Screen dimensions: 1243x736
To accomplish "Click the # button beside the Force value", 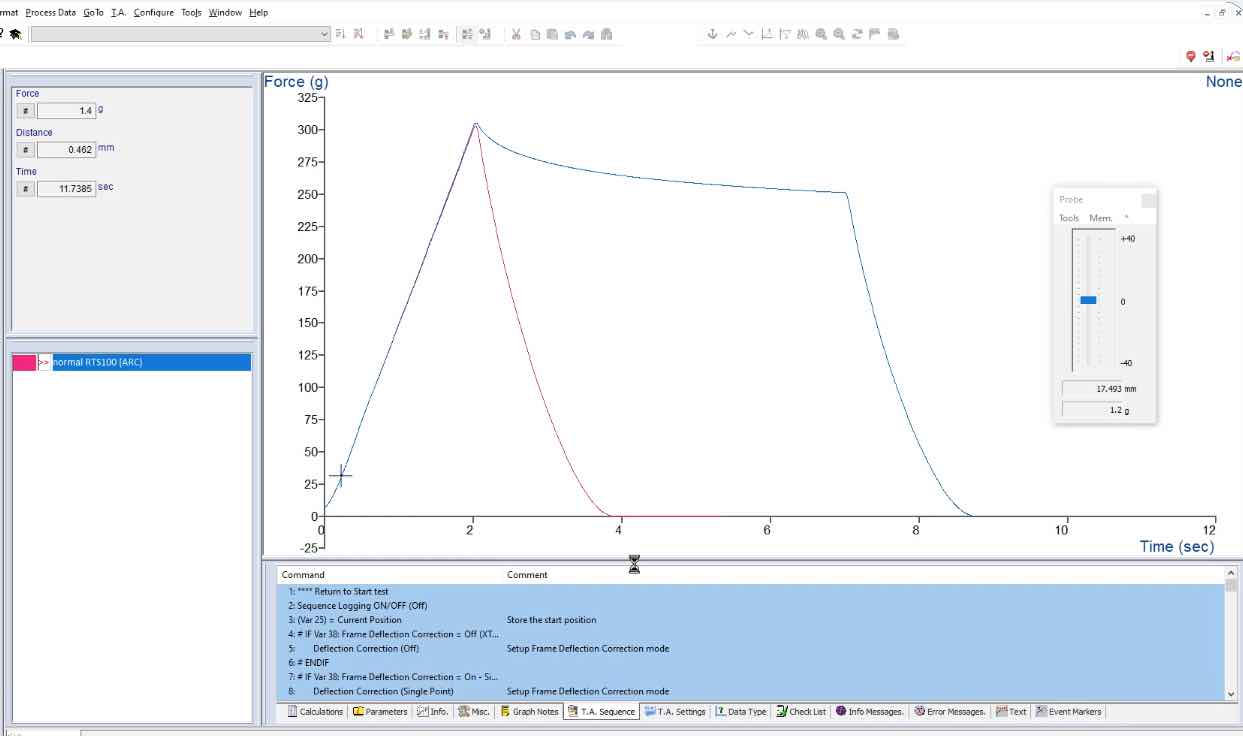I will point(25,110).
